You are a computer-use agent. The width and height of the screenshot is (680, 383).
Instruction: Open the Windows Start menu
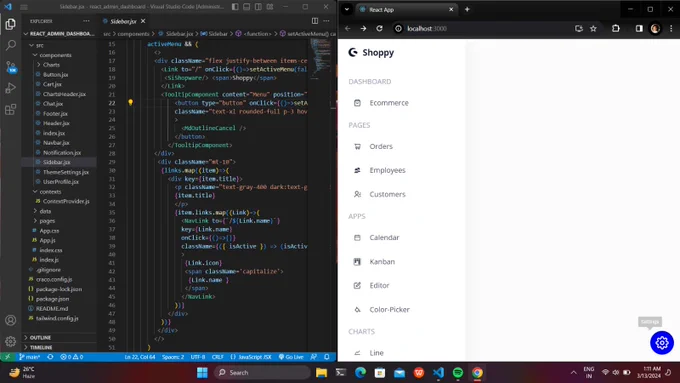202,373
